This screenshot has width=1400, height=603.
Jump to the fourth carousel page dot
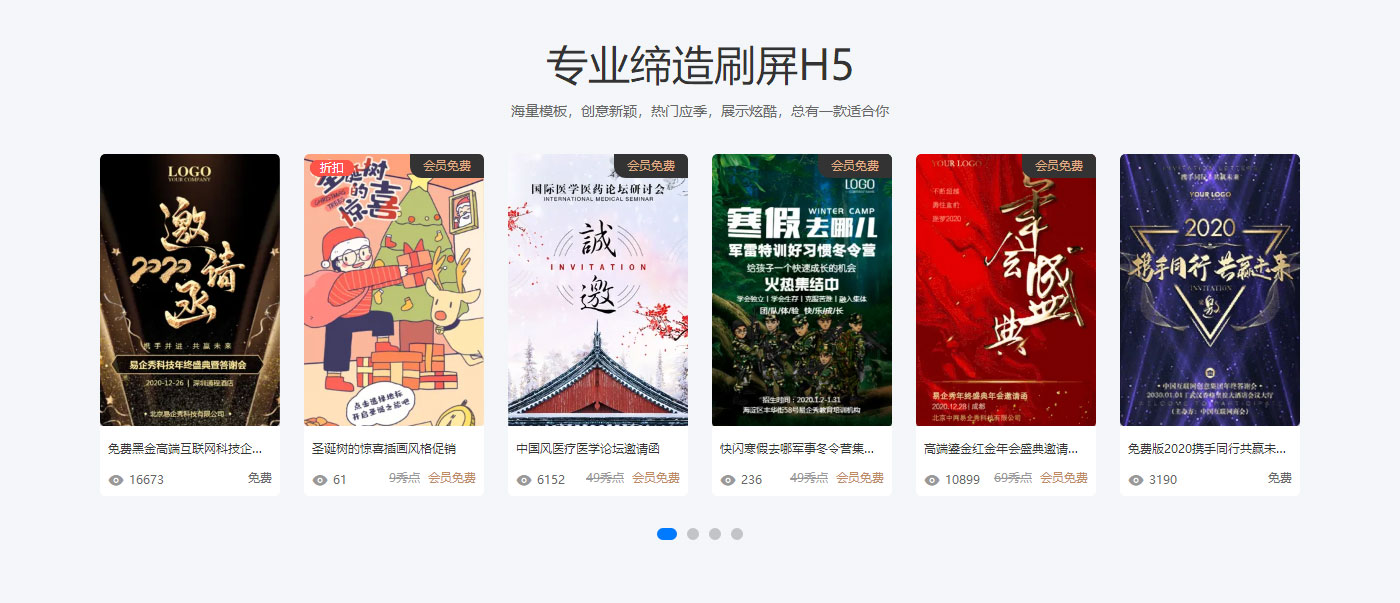click(737, 534)
